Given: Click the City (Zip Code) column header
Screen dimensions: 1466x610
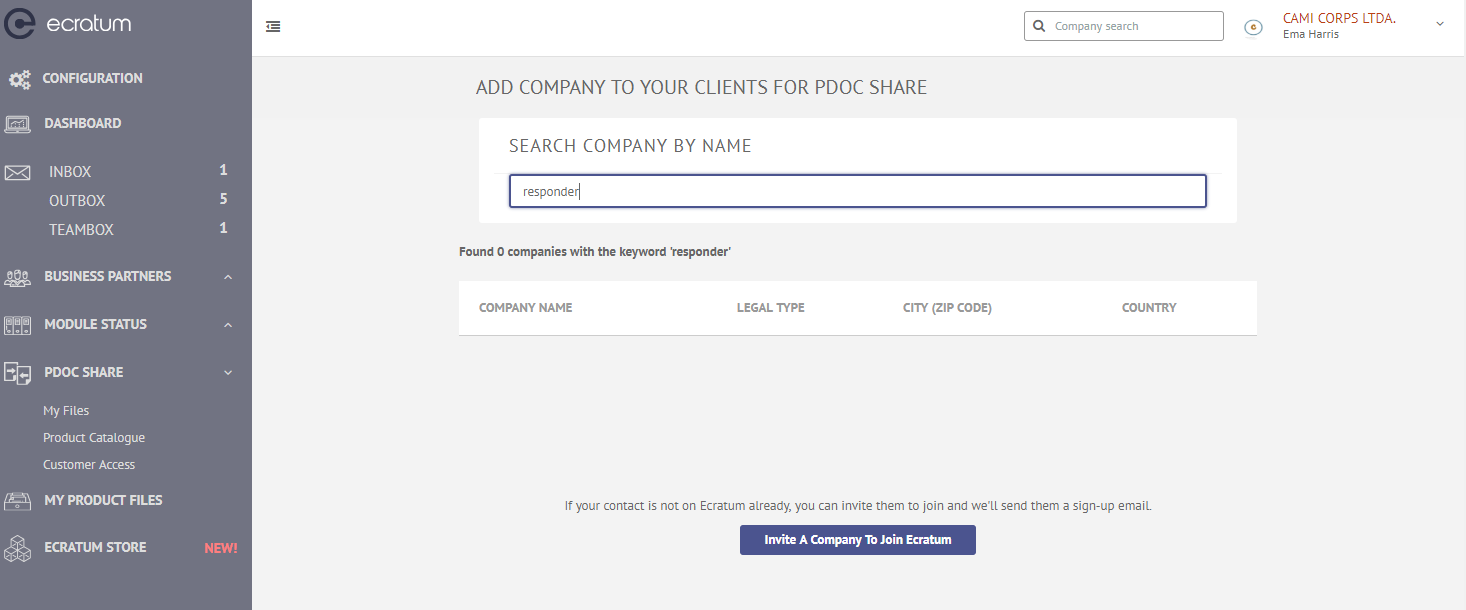Looking at the screenshot, I should 947,308.
